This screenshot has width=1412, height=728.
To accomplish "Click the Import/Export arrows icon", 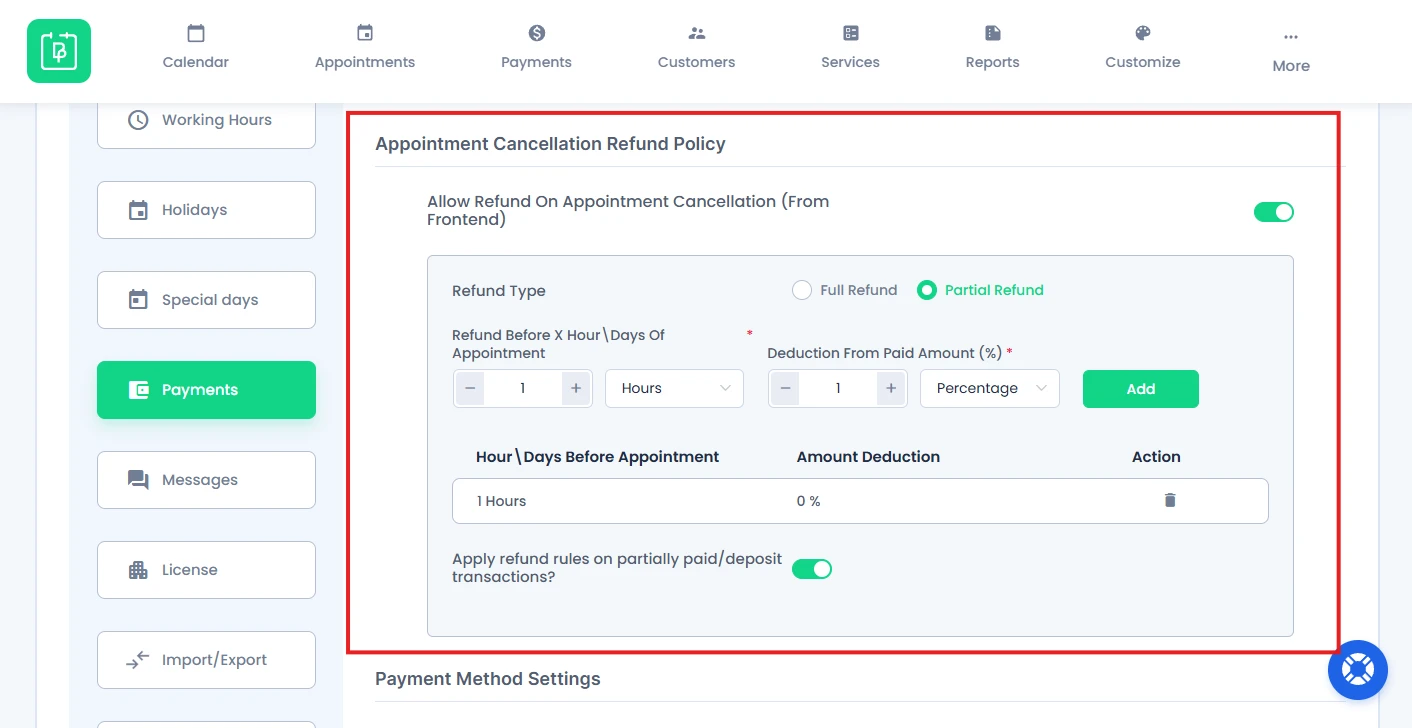I will 138,660.
